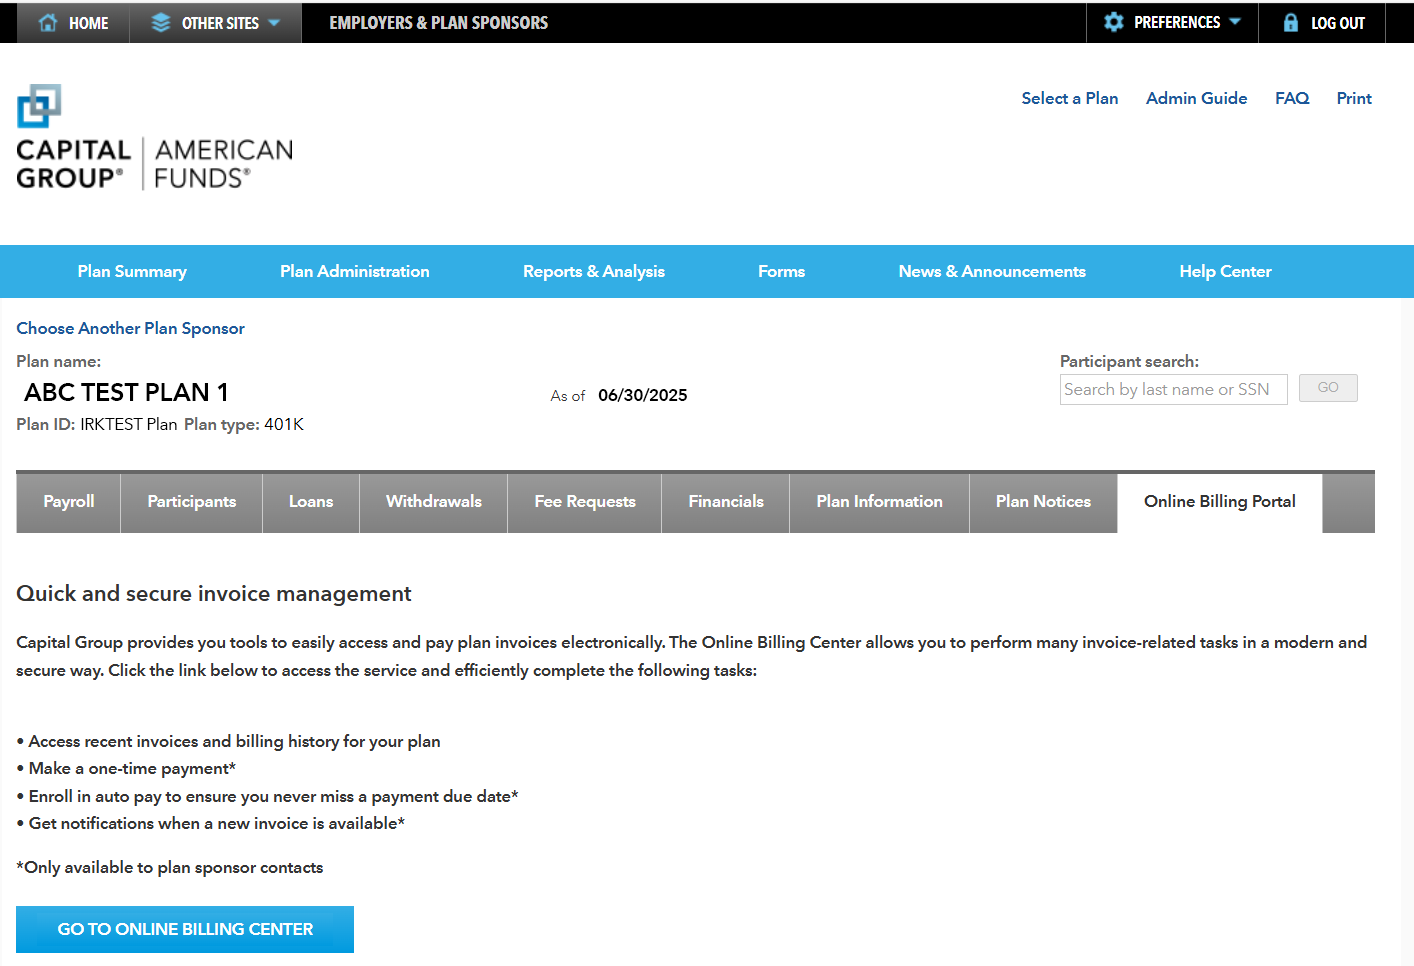The width and height of the screenshot is (1414, 966).
Task: Click the Home icon in the top navigation bar
Action: [47, 22]
